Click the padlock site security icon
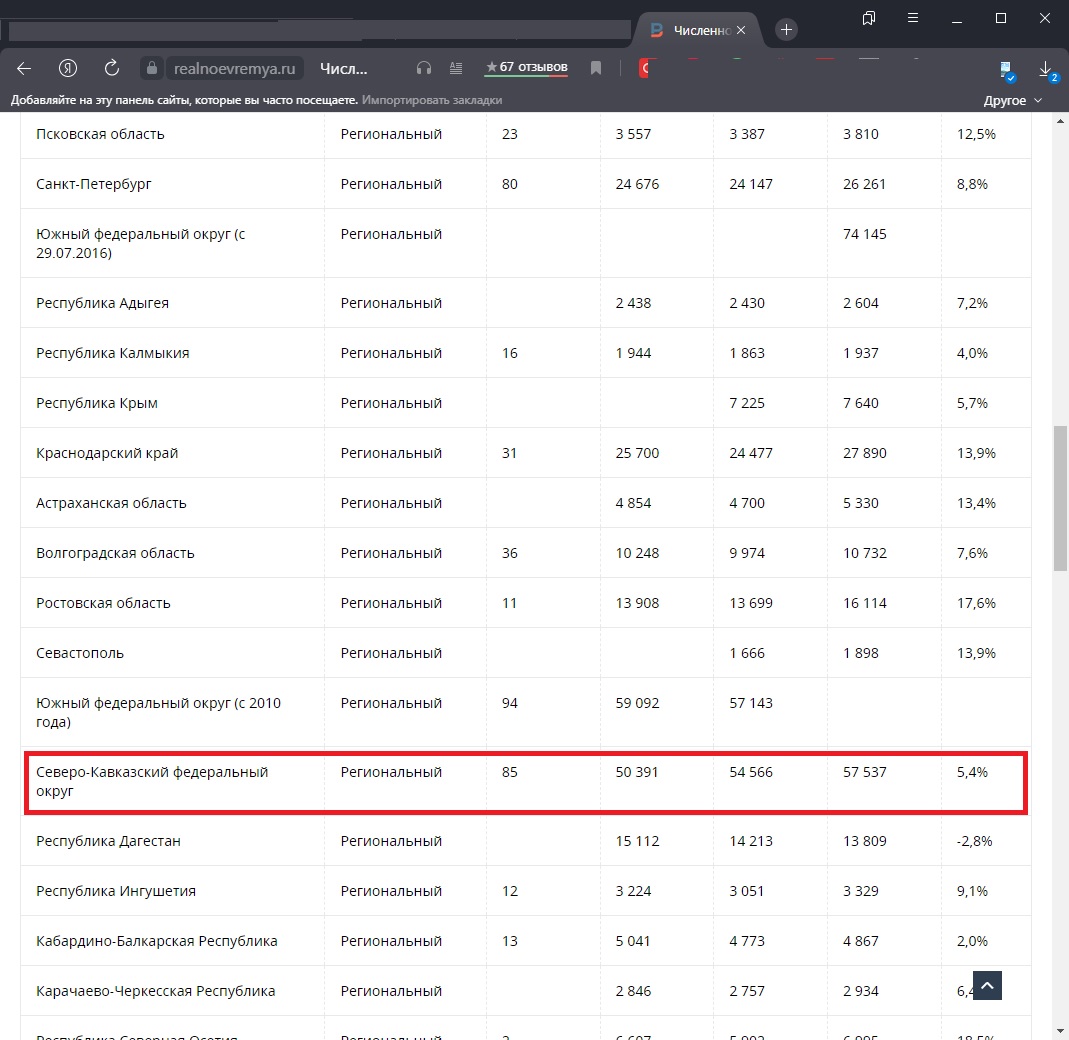This screenshot has width=1069, height=1040. pyautogui.click(x=151, y=68)
